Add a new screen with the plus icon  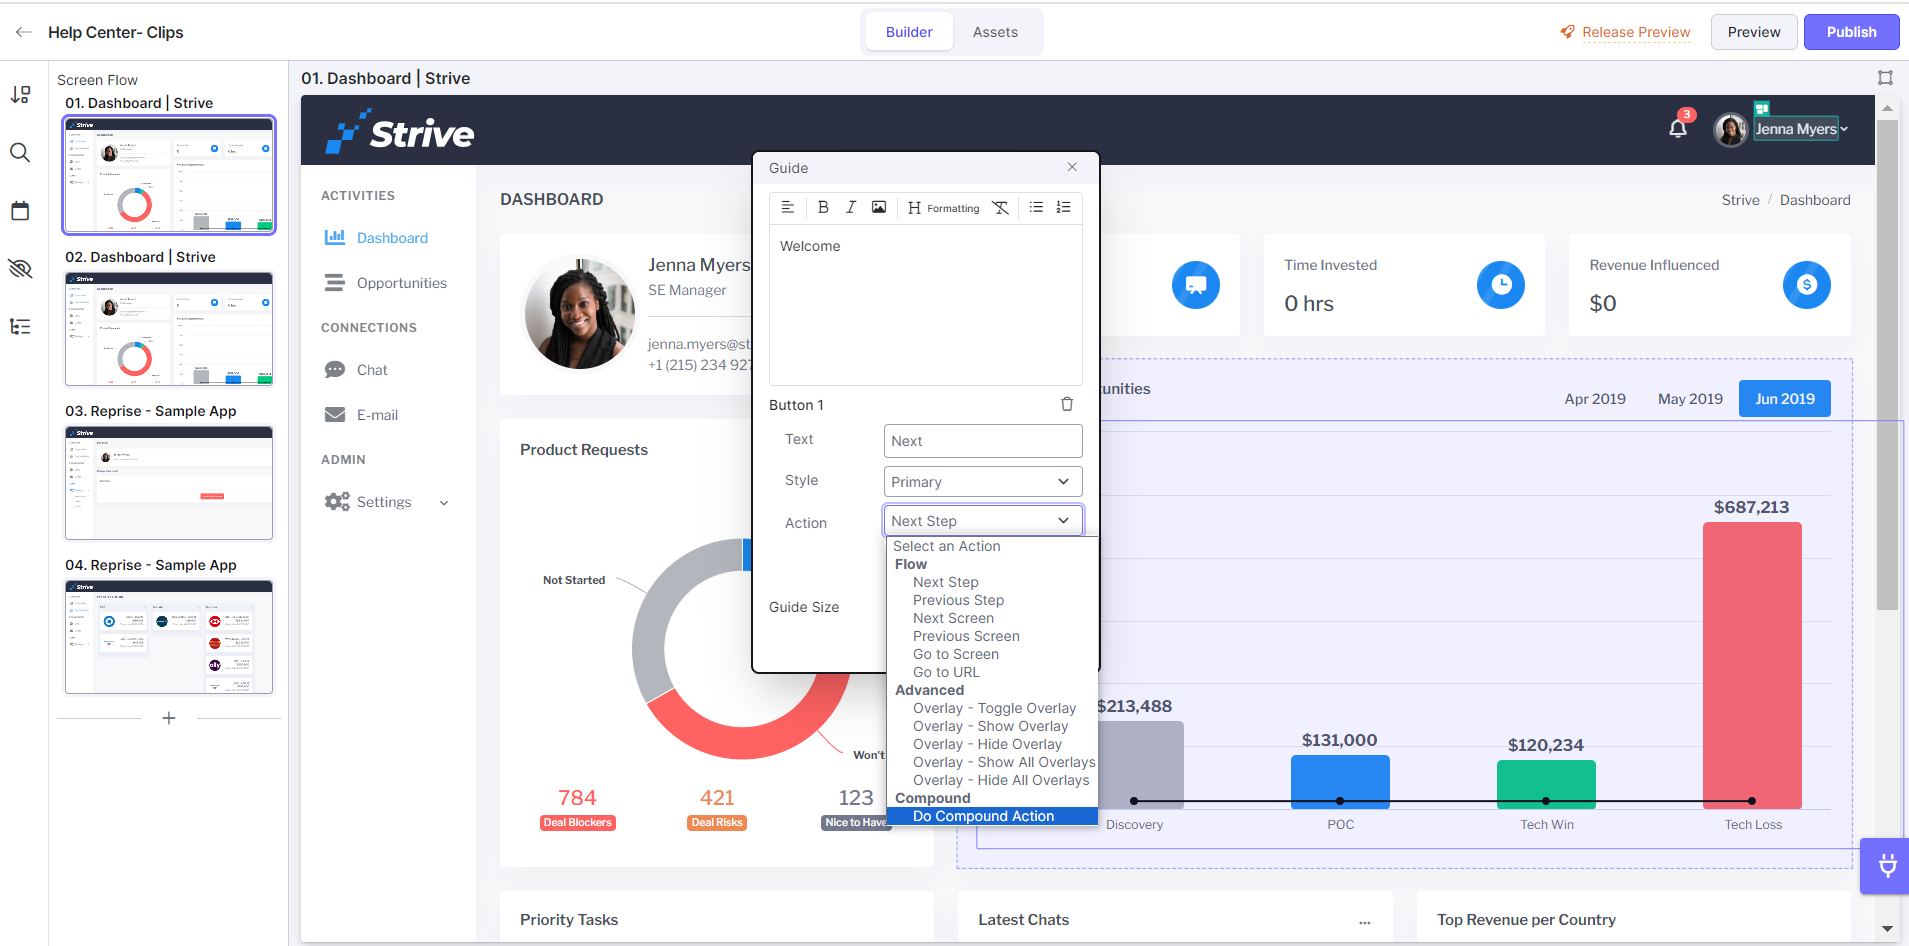point(169,718)
